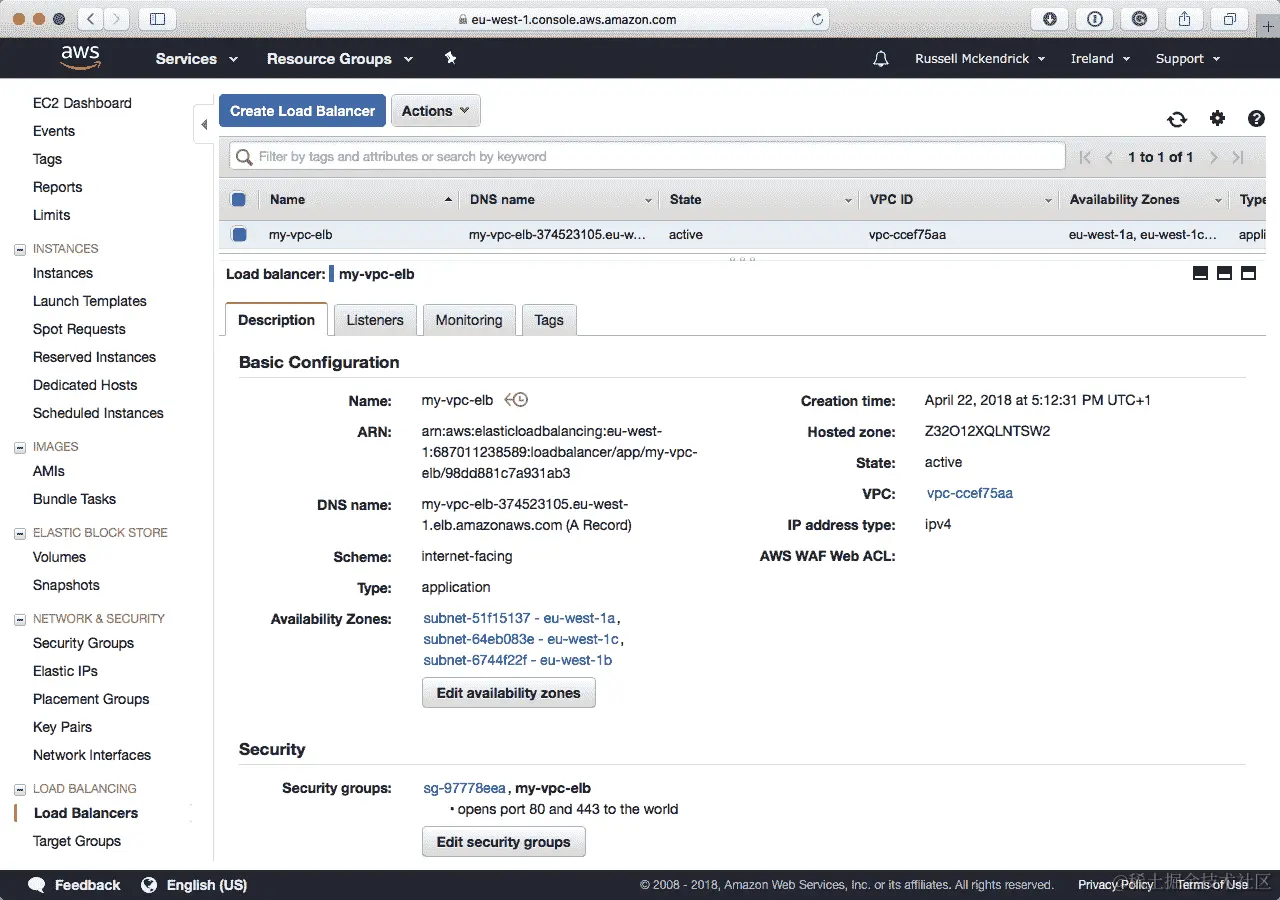Open Target Groups in sidebar

[x=77, y=841]
